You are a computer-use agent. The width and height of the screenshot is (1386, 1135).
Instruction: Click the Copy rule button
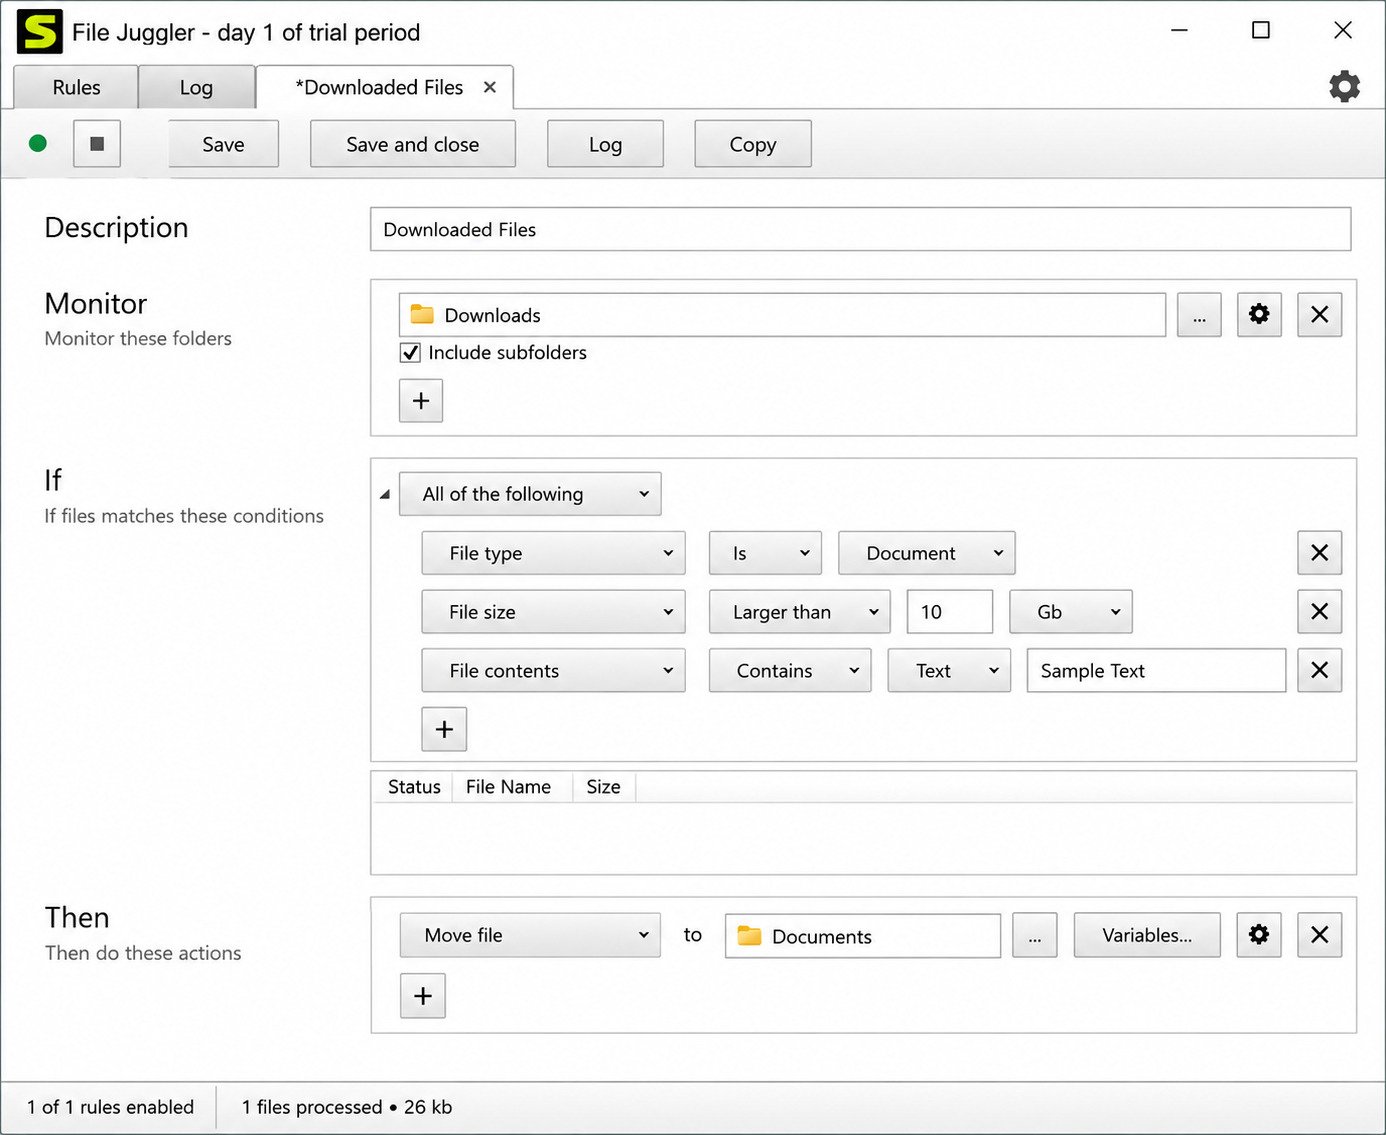pos(753,144)
